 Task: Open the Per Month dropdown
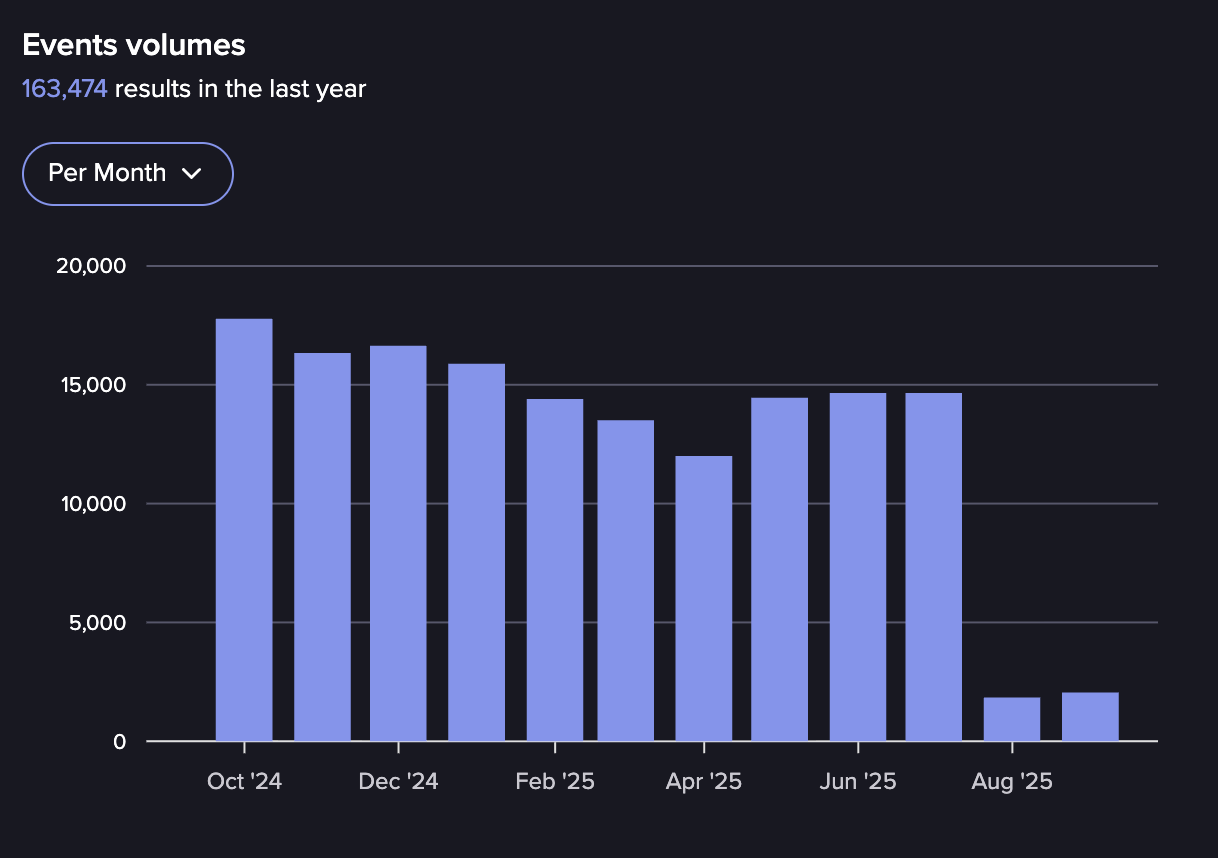point(127,174)
